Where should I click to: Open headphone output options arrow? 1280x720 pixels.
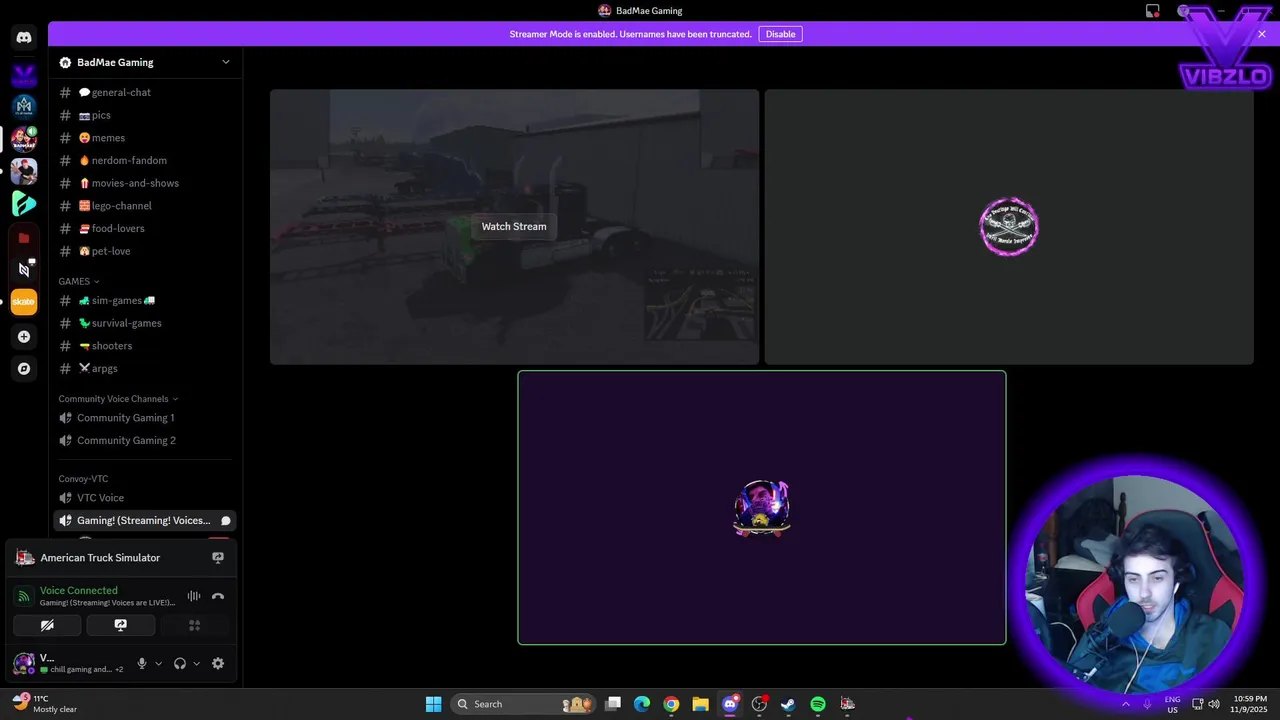196,663
